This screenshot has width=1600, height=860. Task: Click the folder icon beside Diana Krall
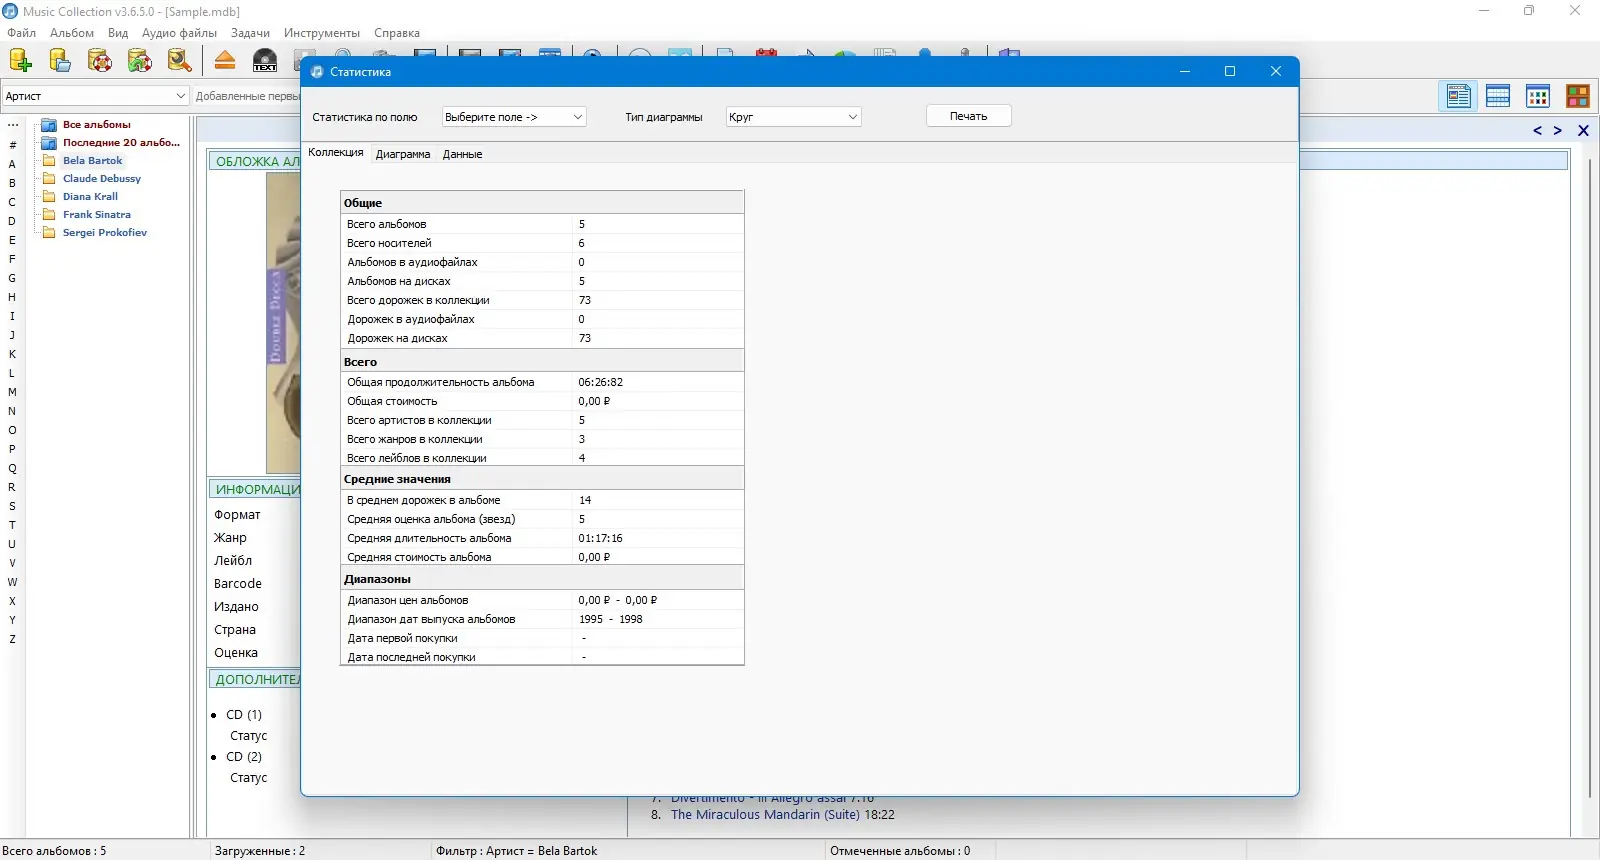tap(48, 197)
